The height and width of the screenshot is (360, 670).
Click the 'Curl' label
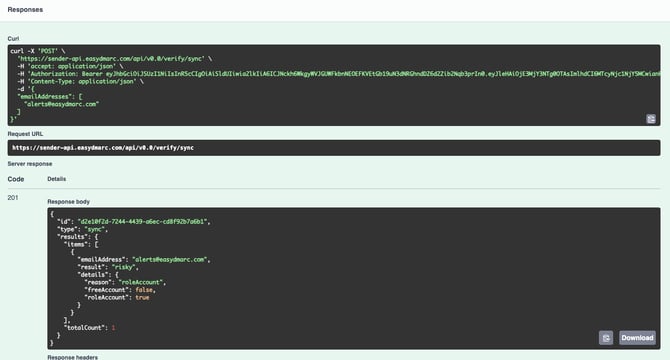point(13,38)
